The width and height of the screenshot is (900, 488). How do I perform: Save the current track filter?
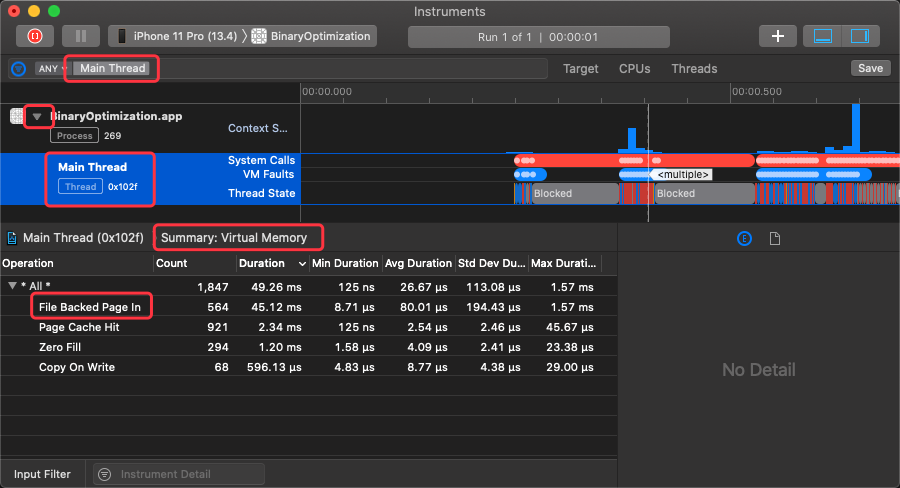870,68
